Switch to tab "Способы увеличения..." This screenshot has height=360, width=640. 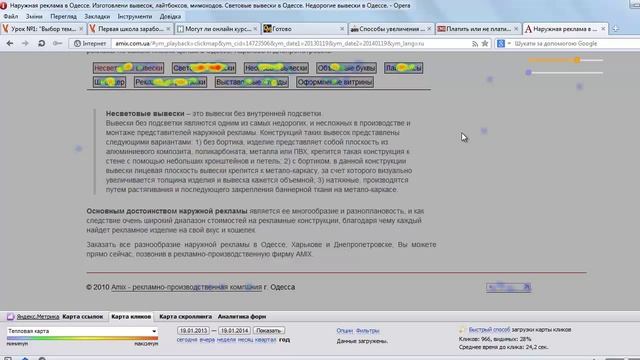click(391, 29)
